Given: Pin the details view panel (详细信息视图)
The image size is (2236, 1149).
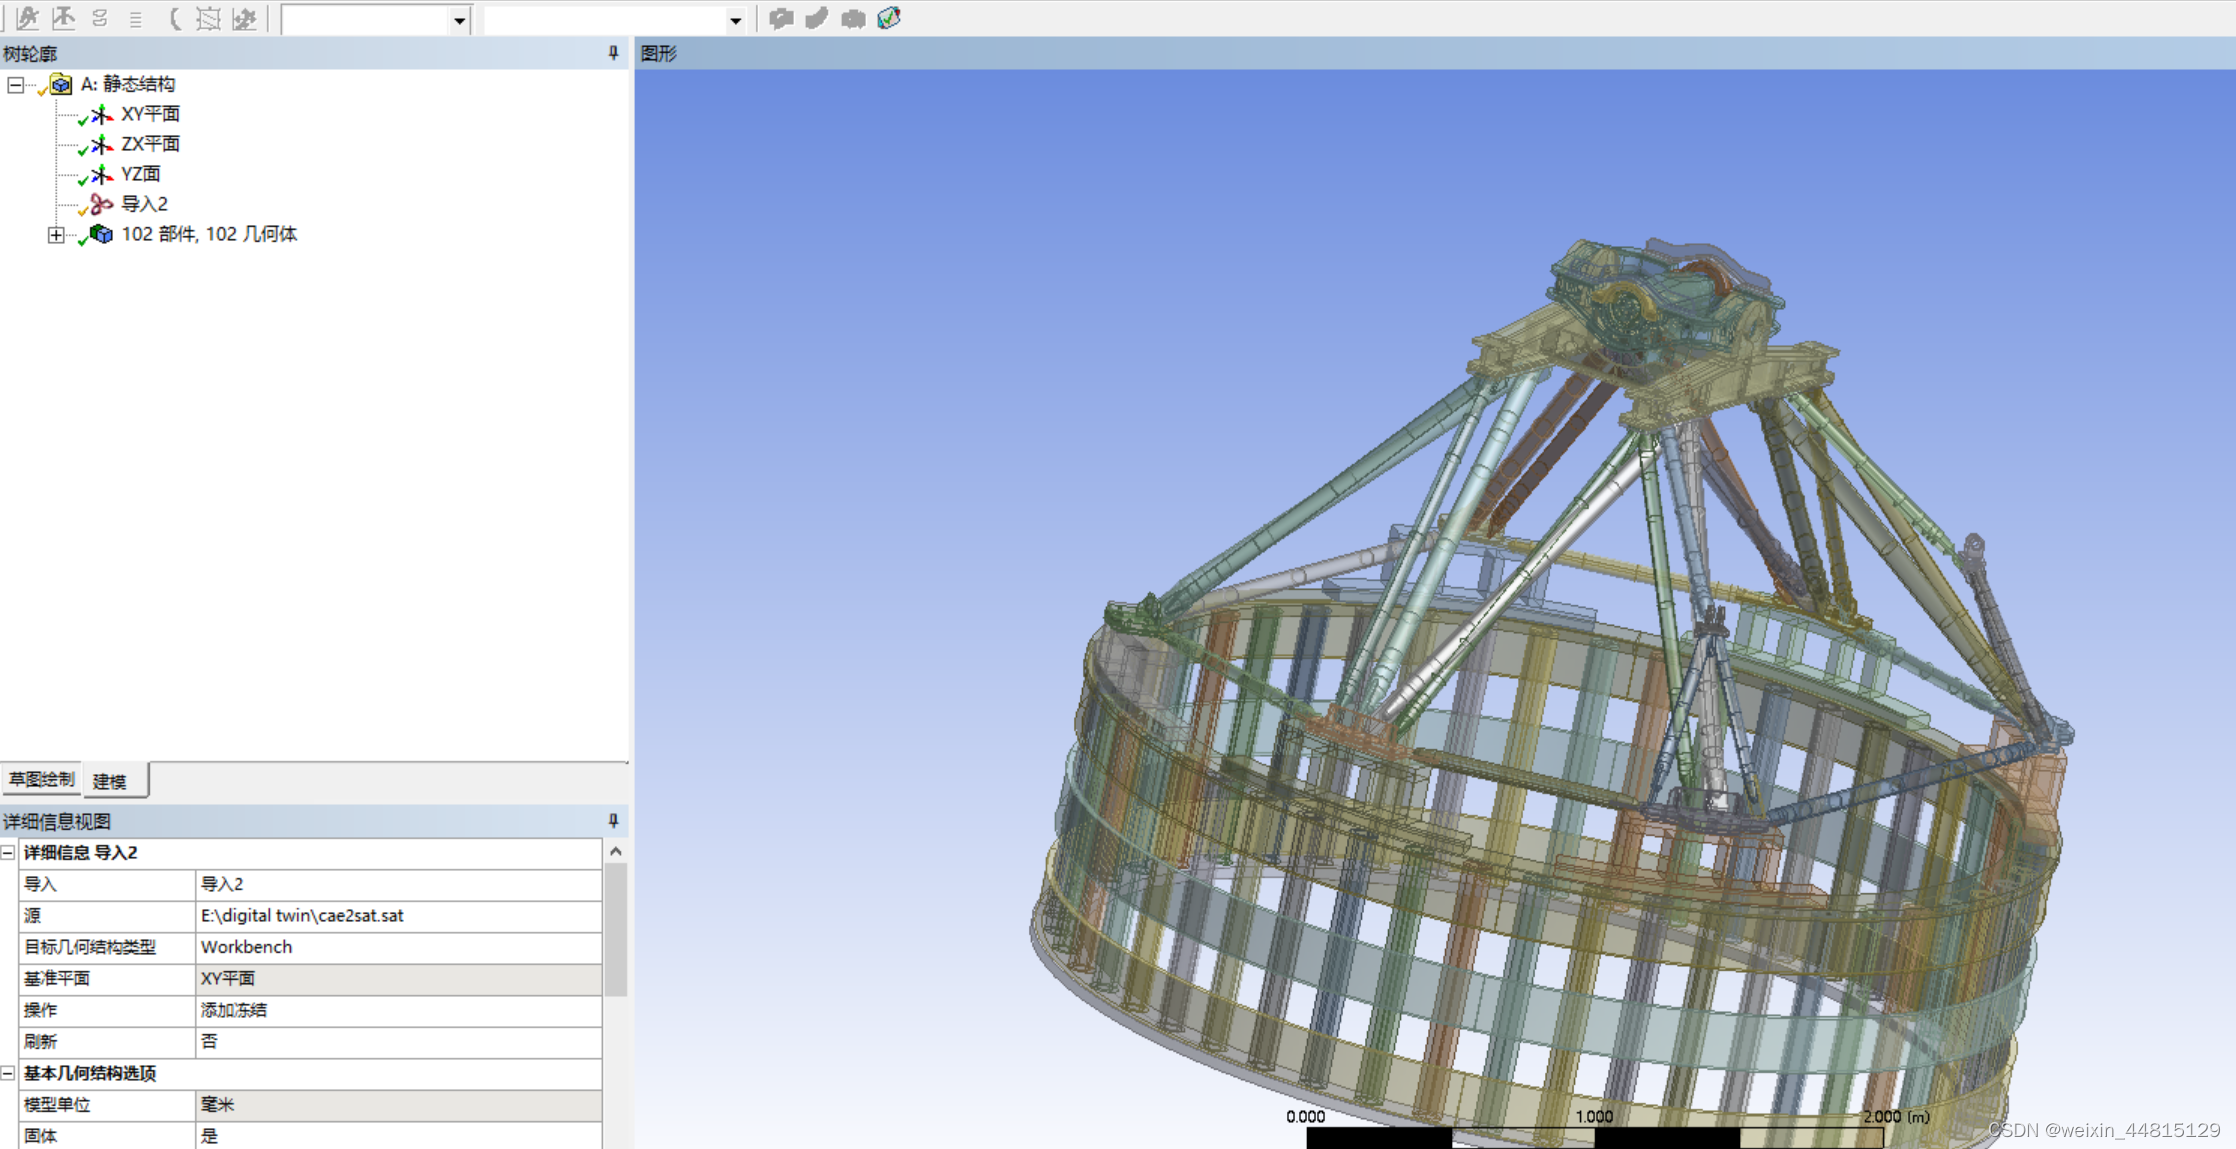Looking at the screenshot, I should [x=613, y=821].
